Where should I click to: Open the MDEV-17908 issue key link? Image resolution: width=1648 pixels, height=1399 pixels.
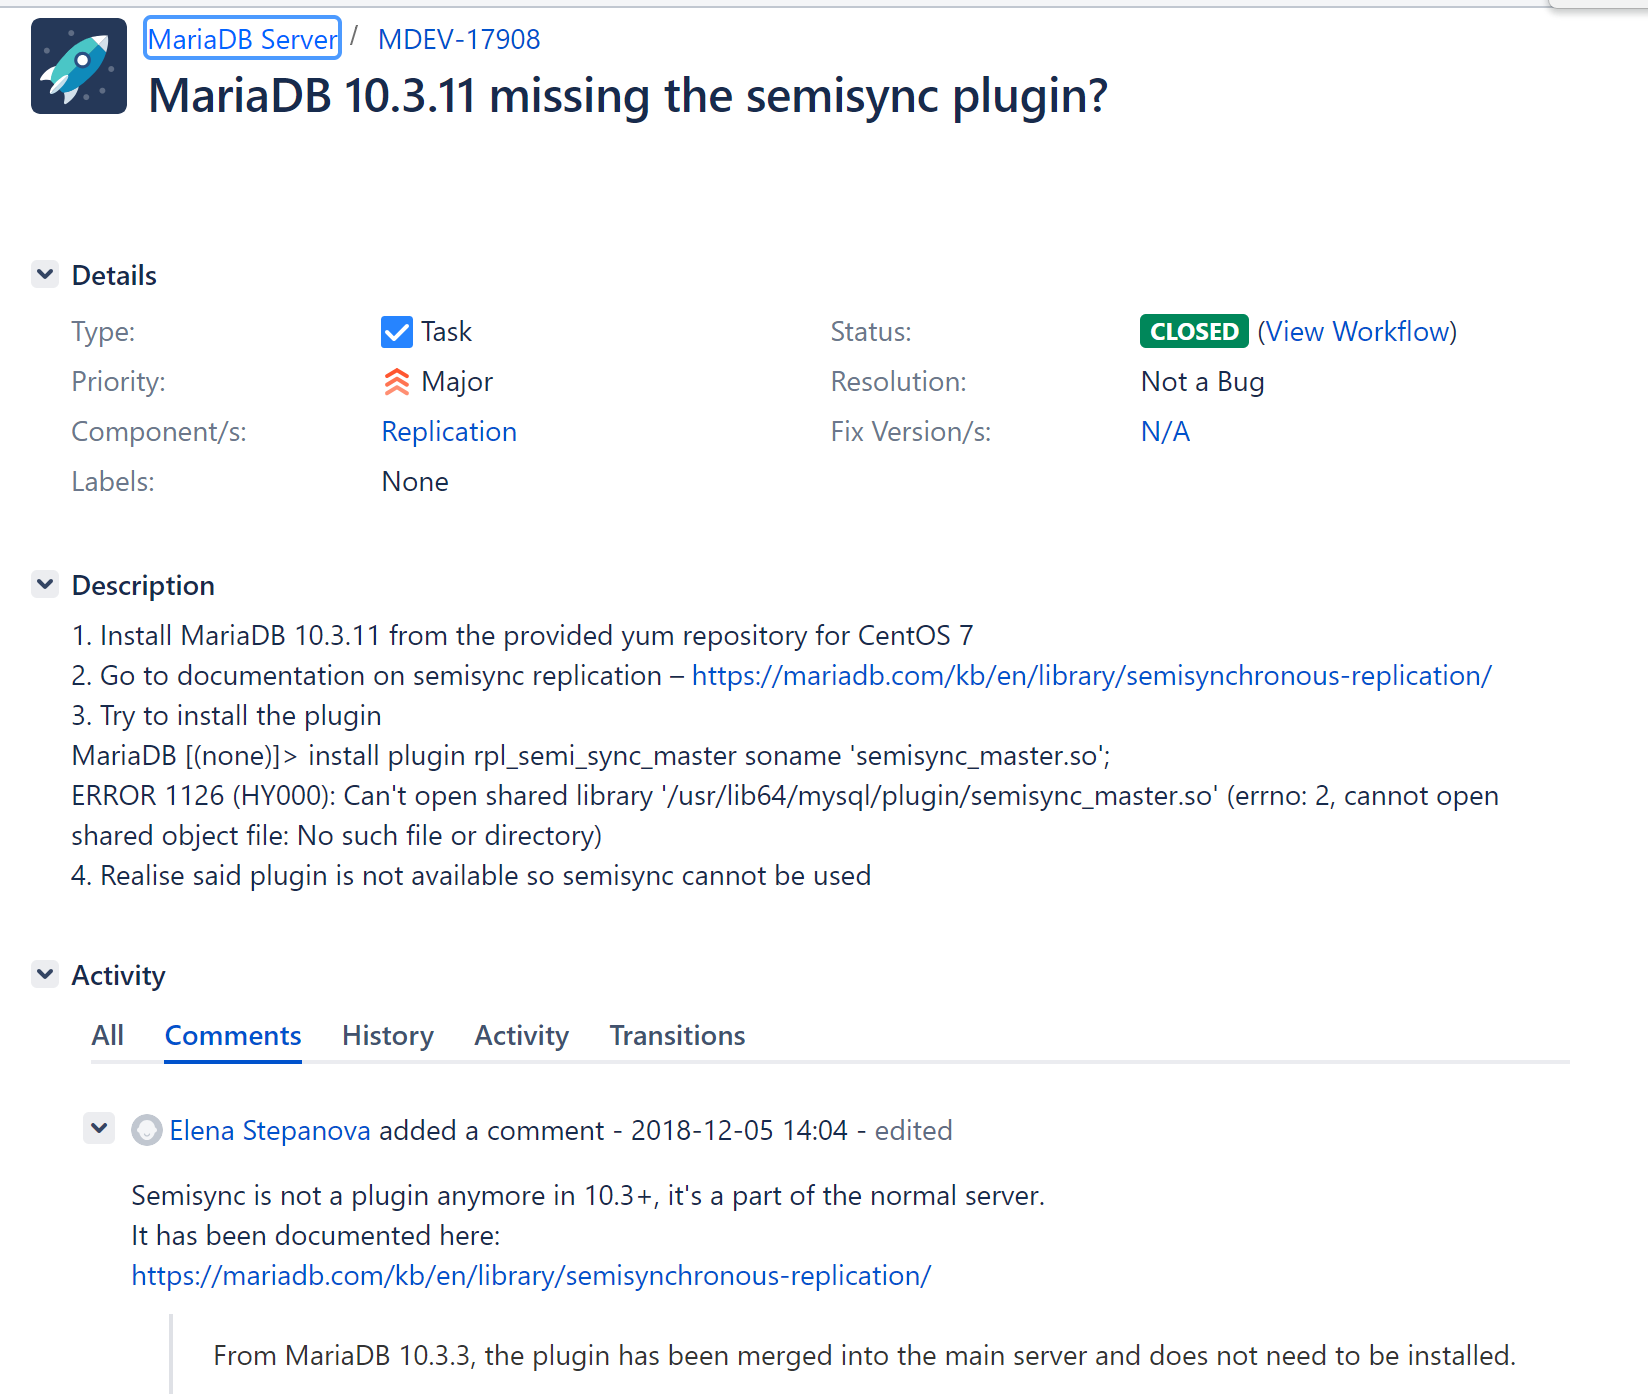459,39
